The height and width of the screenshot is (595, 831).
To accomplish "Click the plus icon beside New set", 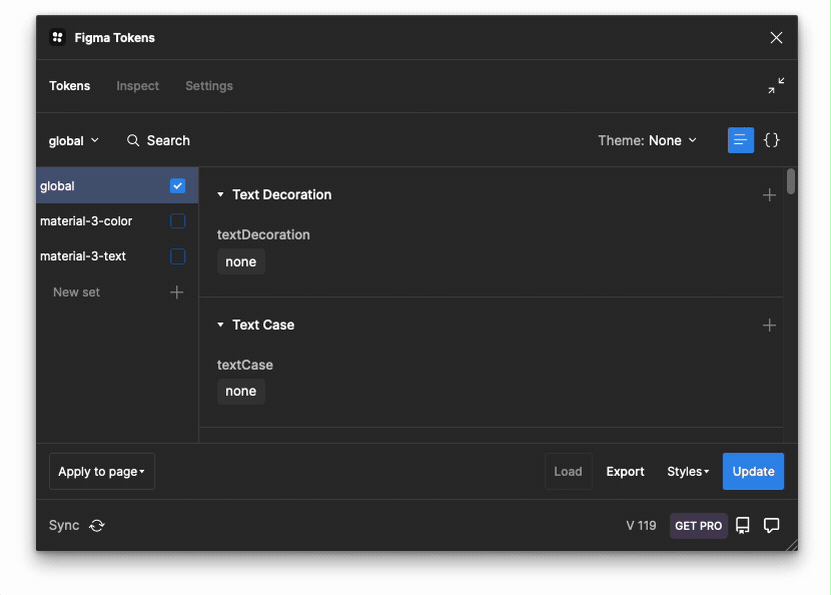I will [177, 292].
